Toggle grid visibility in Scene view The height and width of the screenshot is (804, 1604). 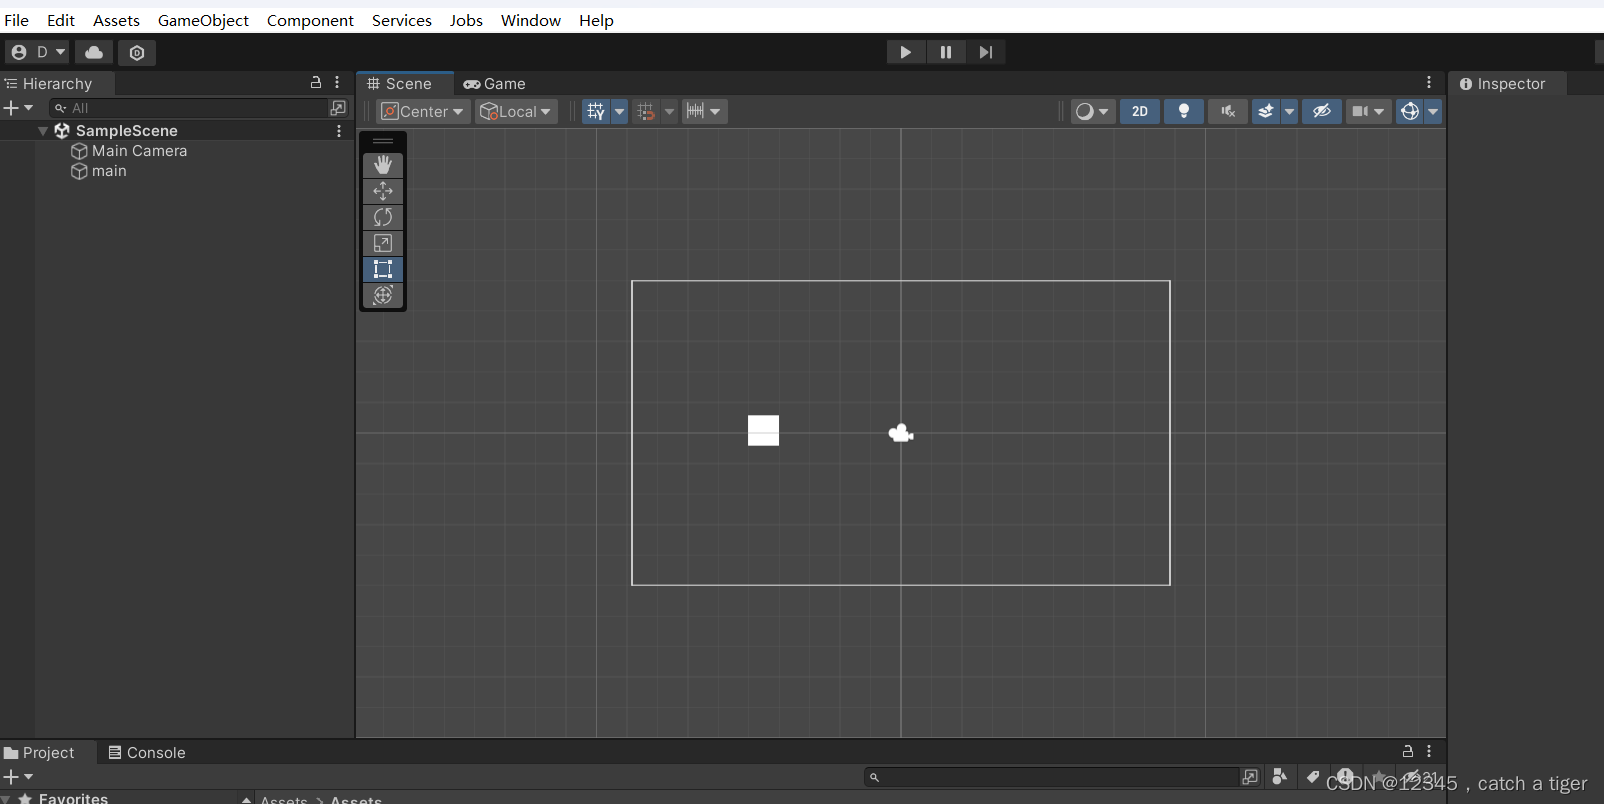596,111
